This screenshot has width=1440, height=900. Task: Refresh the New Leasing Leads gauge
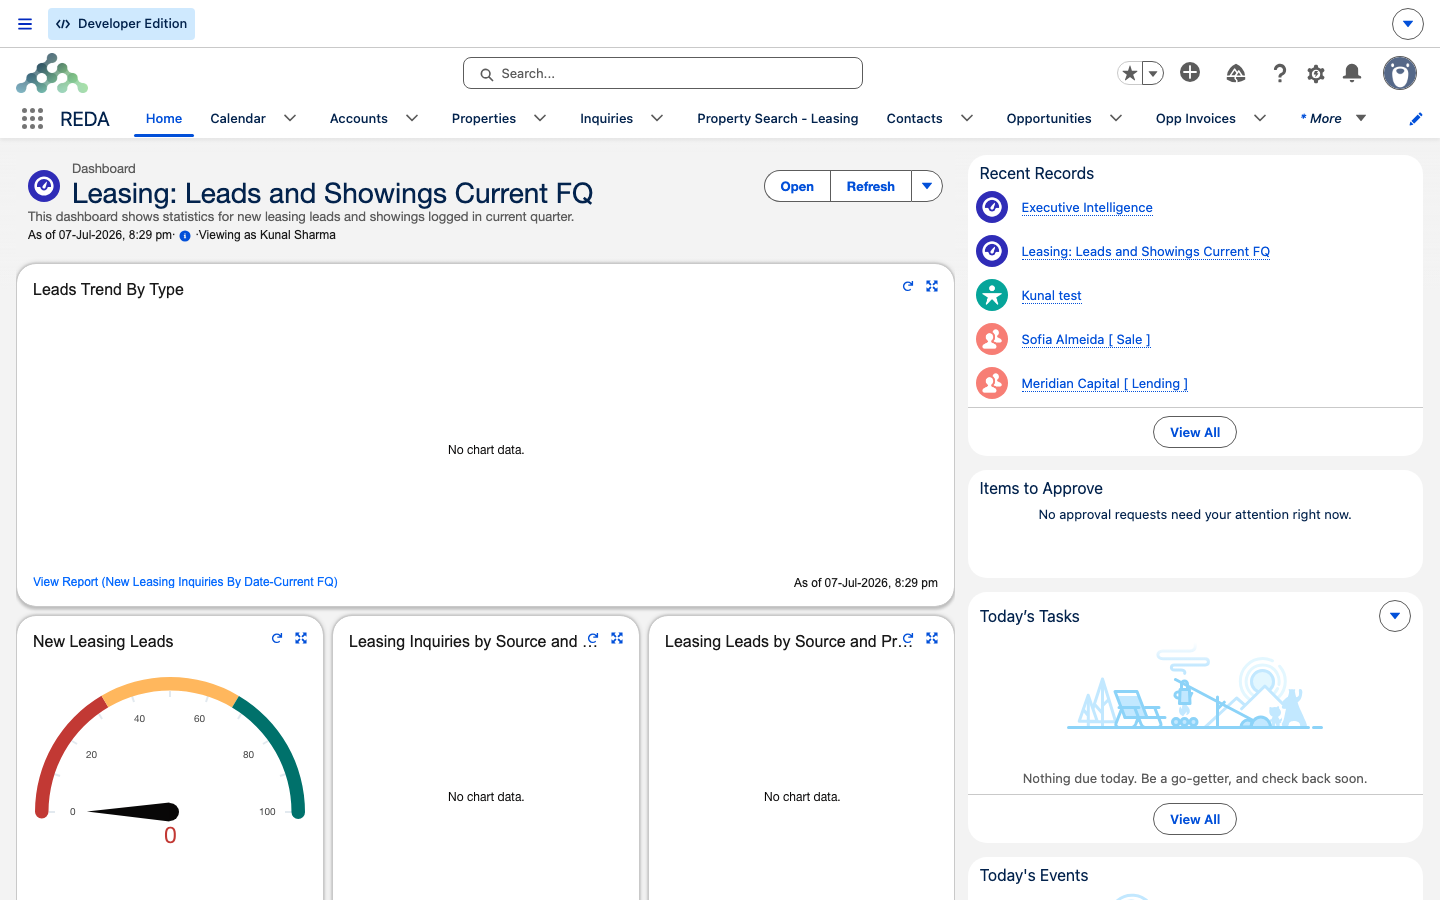pos(277,638)
